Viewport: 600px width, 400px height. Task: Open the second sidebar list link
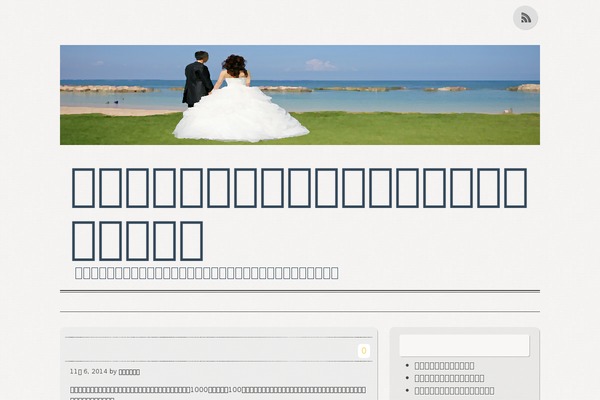click(x=449, y=378)
